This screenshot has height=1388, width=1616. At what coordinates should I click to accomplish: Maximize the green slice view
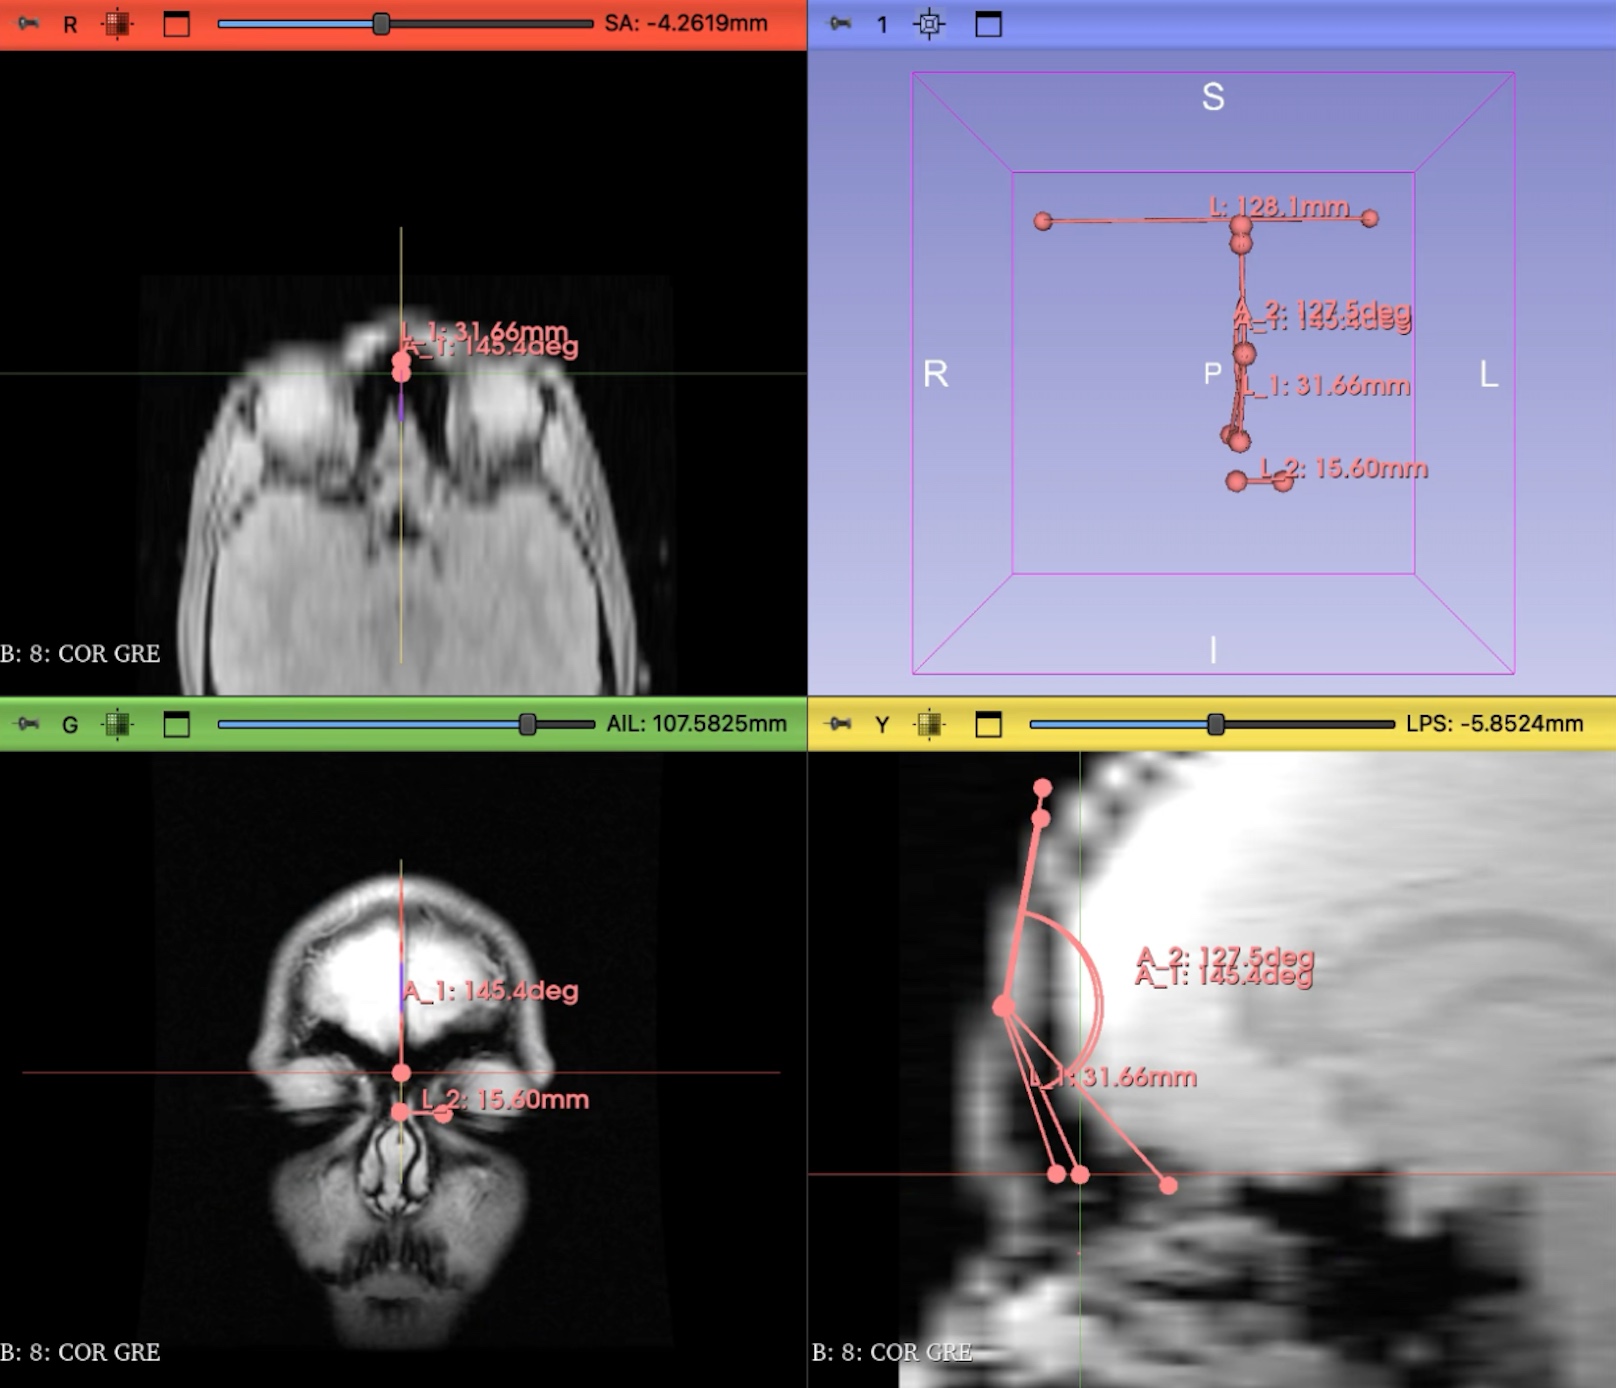click(178, 725)
